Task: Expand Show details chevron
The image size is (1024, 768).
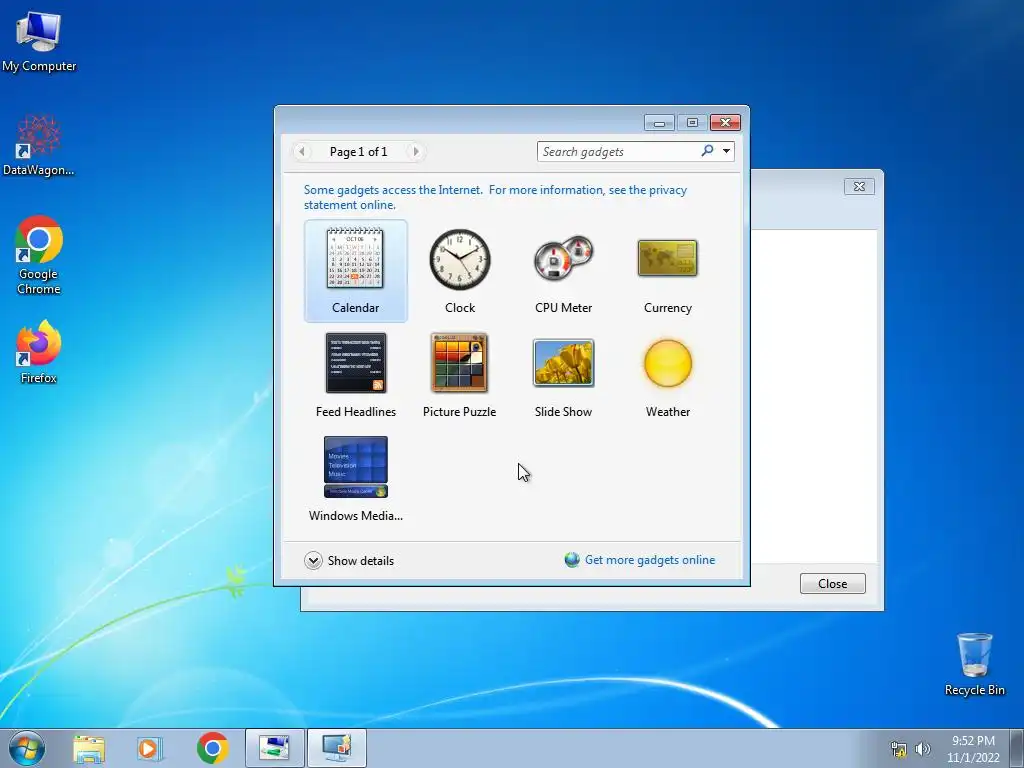Action: point(313,560)
